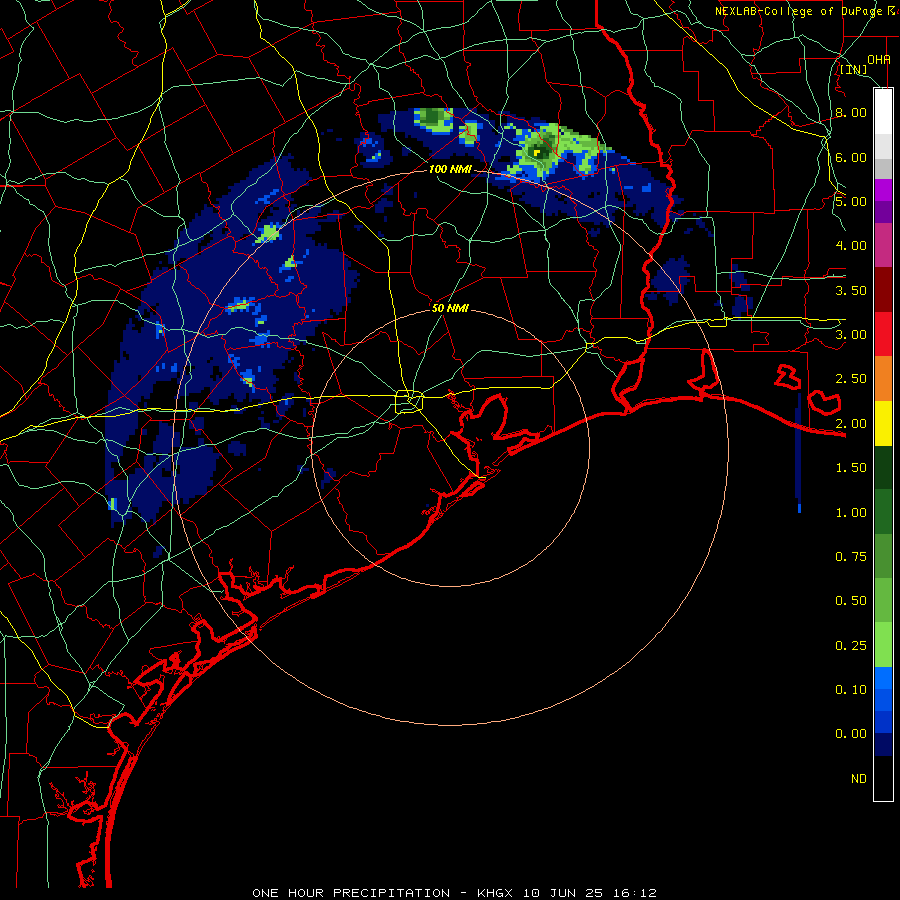Click the 100 NMI range ring label
Image resolution: width=900 pixels, height=900 pixels.
tap(450, 169)
